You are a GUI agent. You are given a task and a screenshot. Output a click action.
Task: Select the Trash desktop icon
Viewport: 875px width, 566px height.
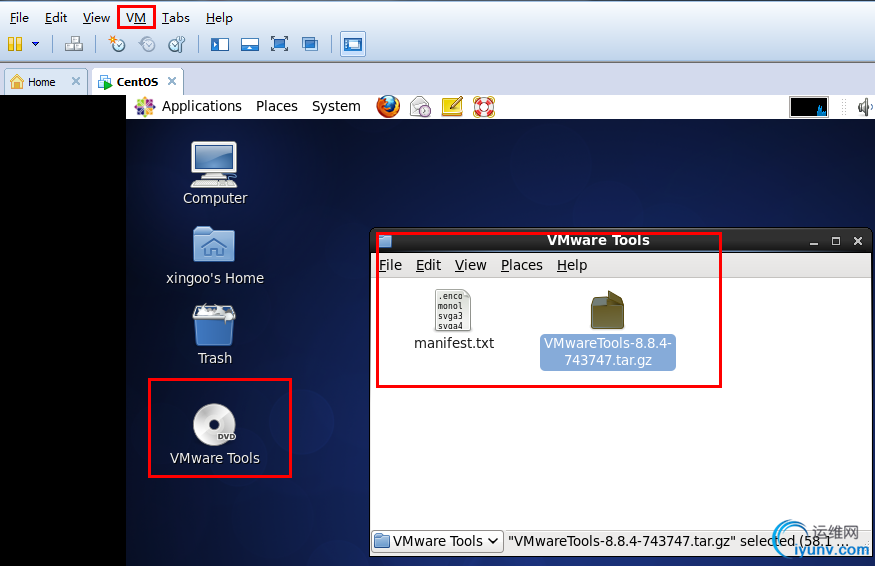pos(214,335)
